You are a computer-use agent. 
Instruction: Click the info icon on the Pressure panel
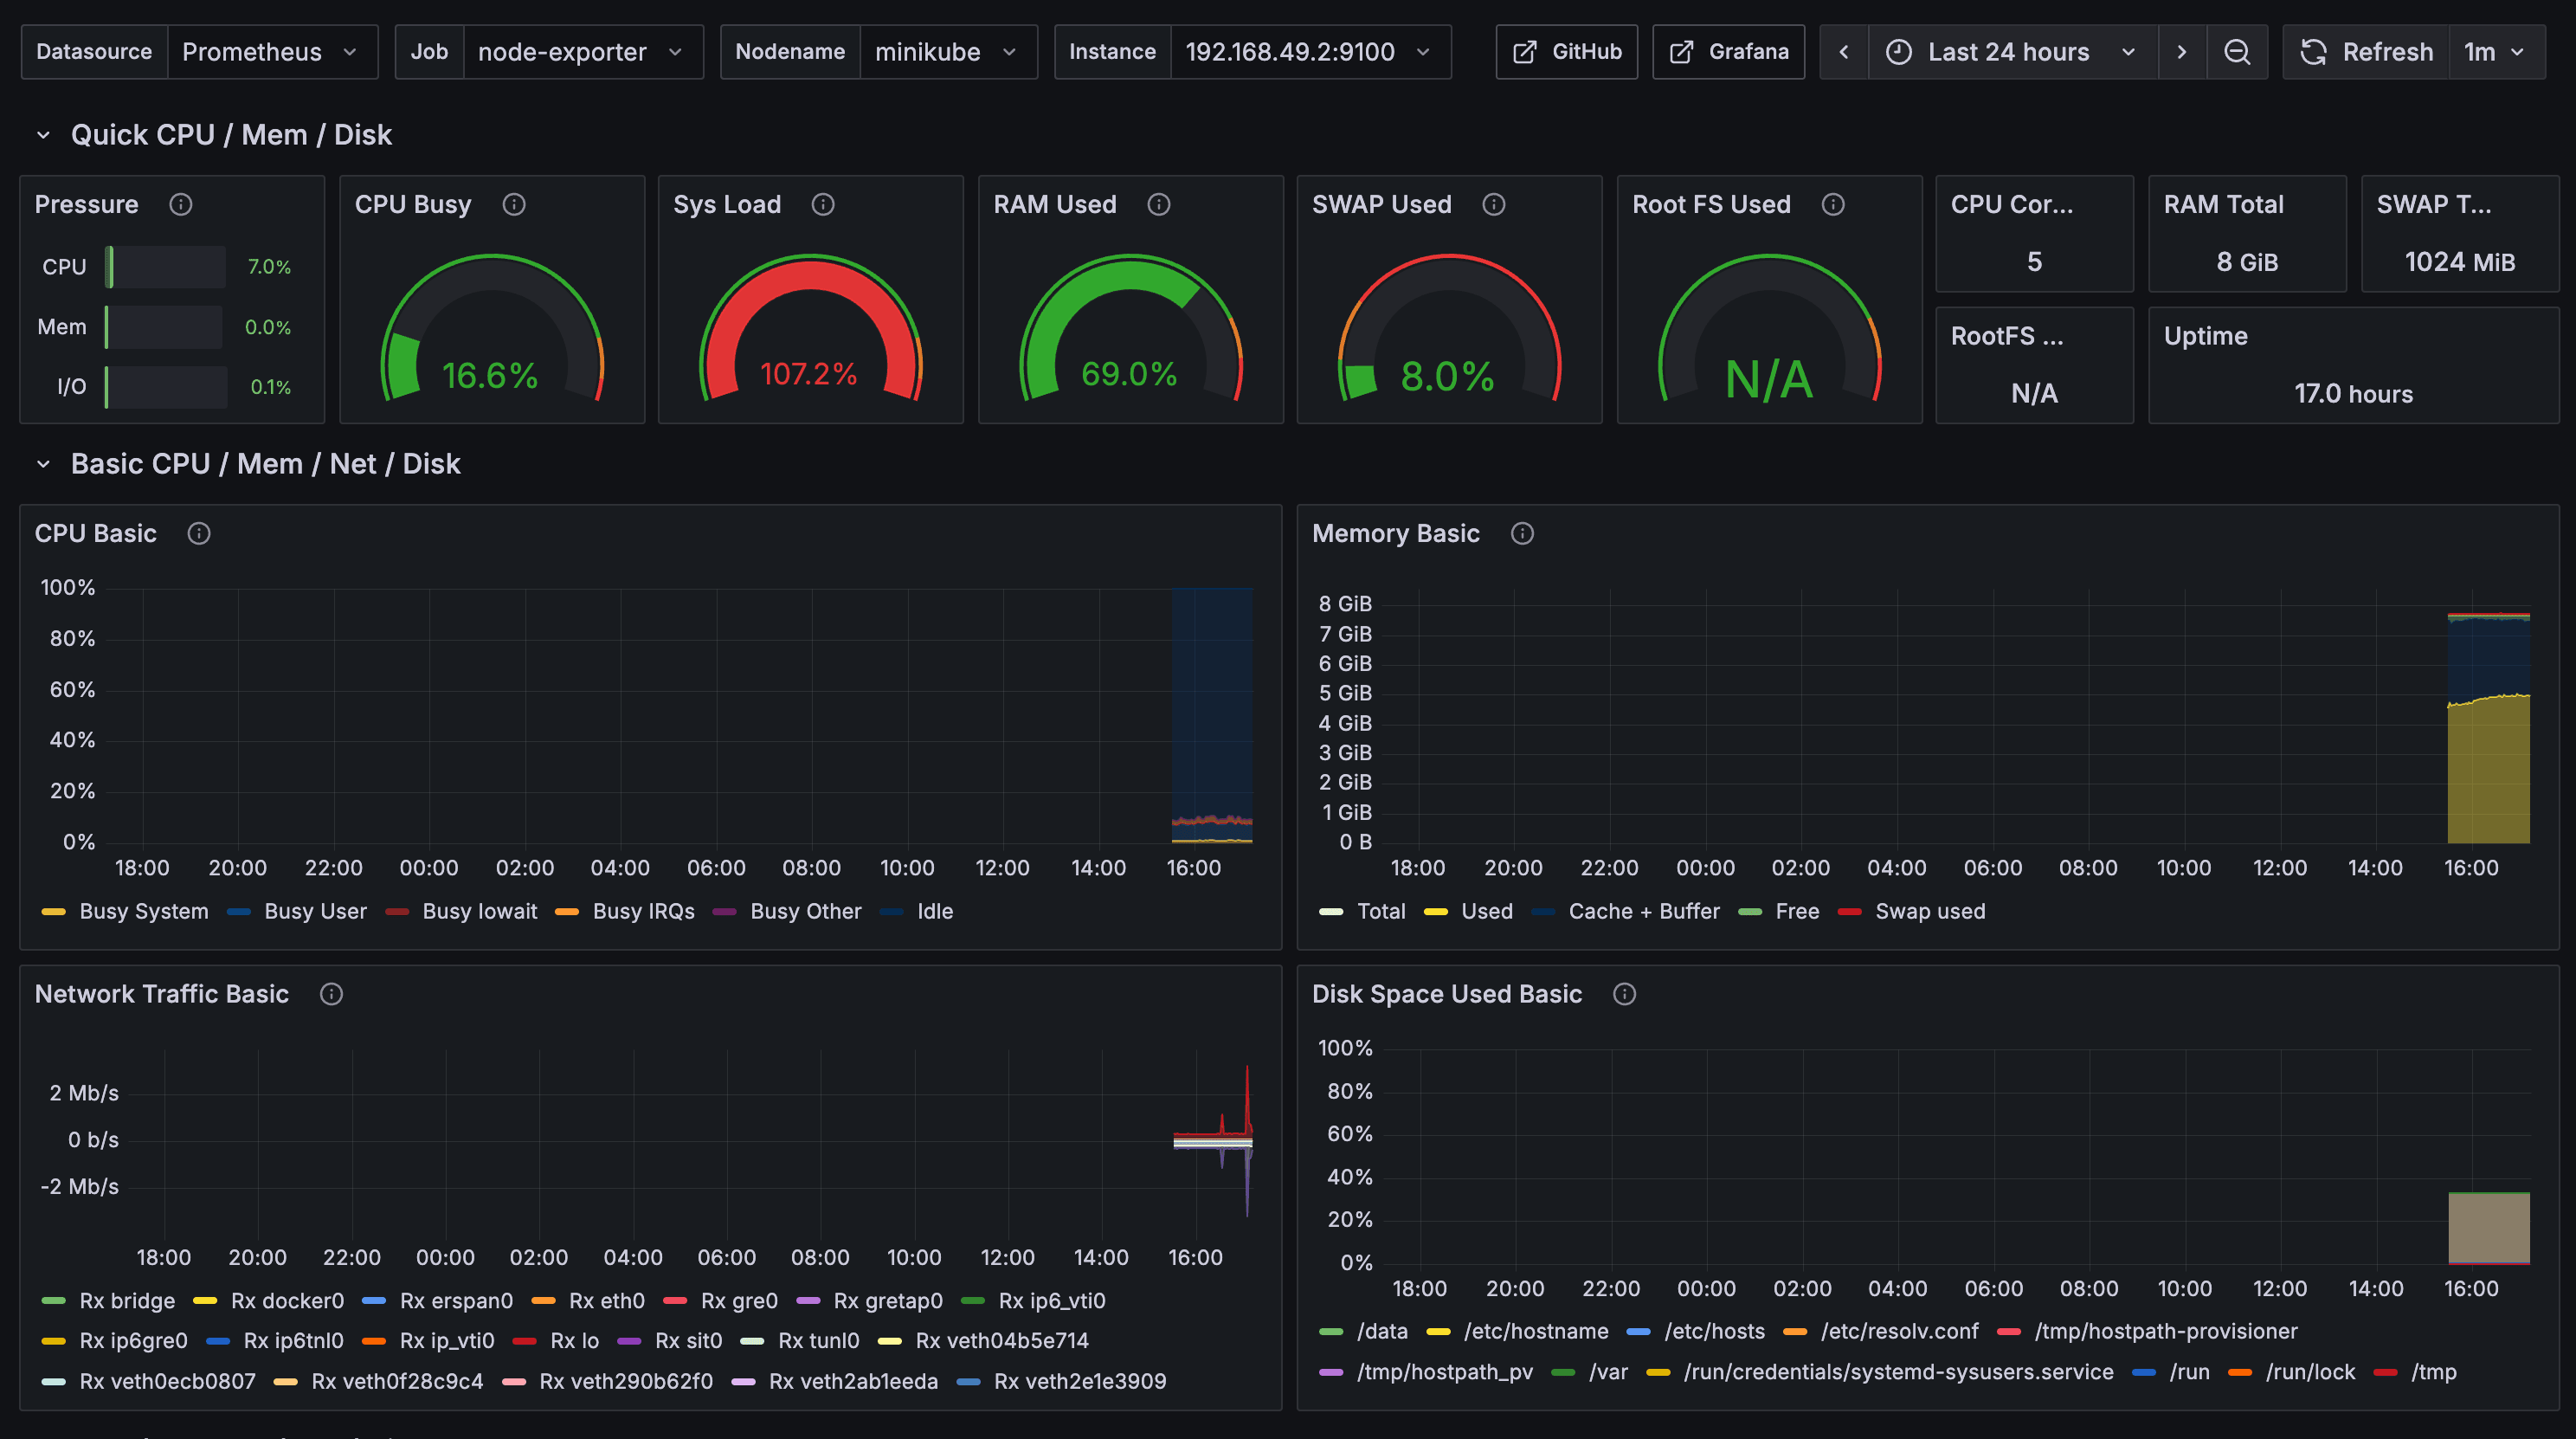coord(181,204)
